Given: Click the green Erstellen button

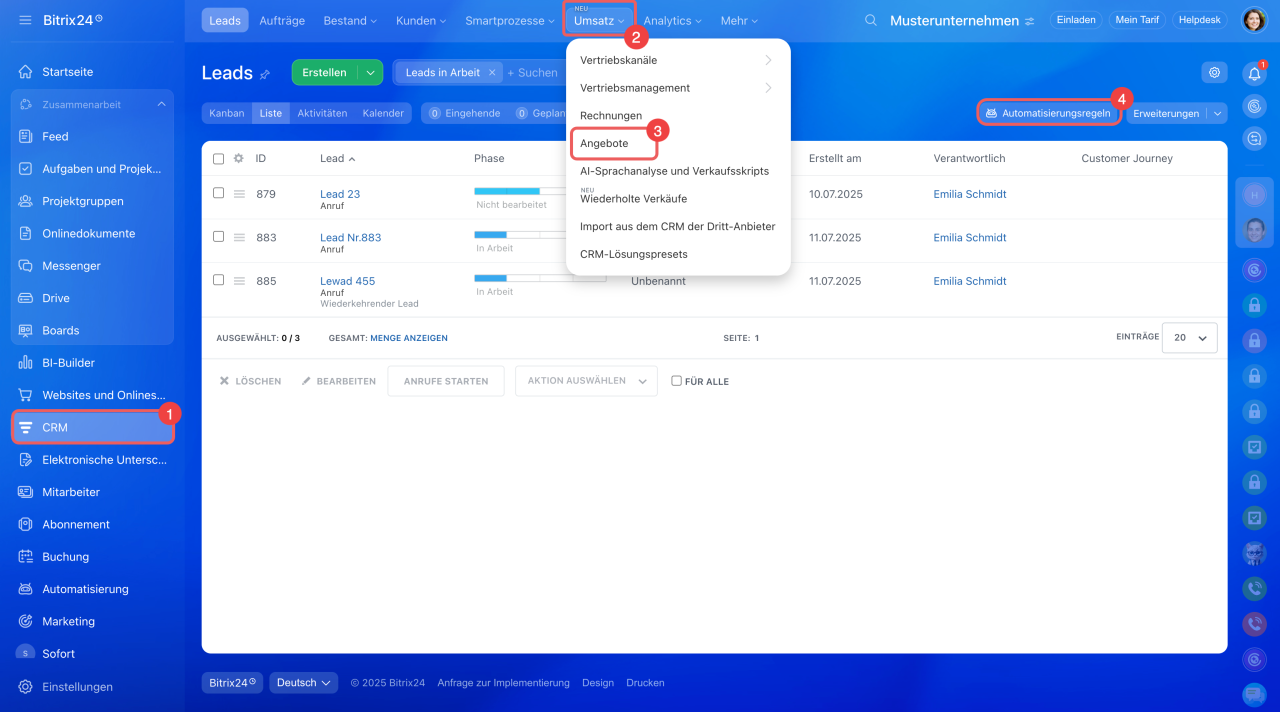Looking at the screenshot, I should 325,72.
